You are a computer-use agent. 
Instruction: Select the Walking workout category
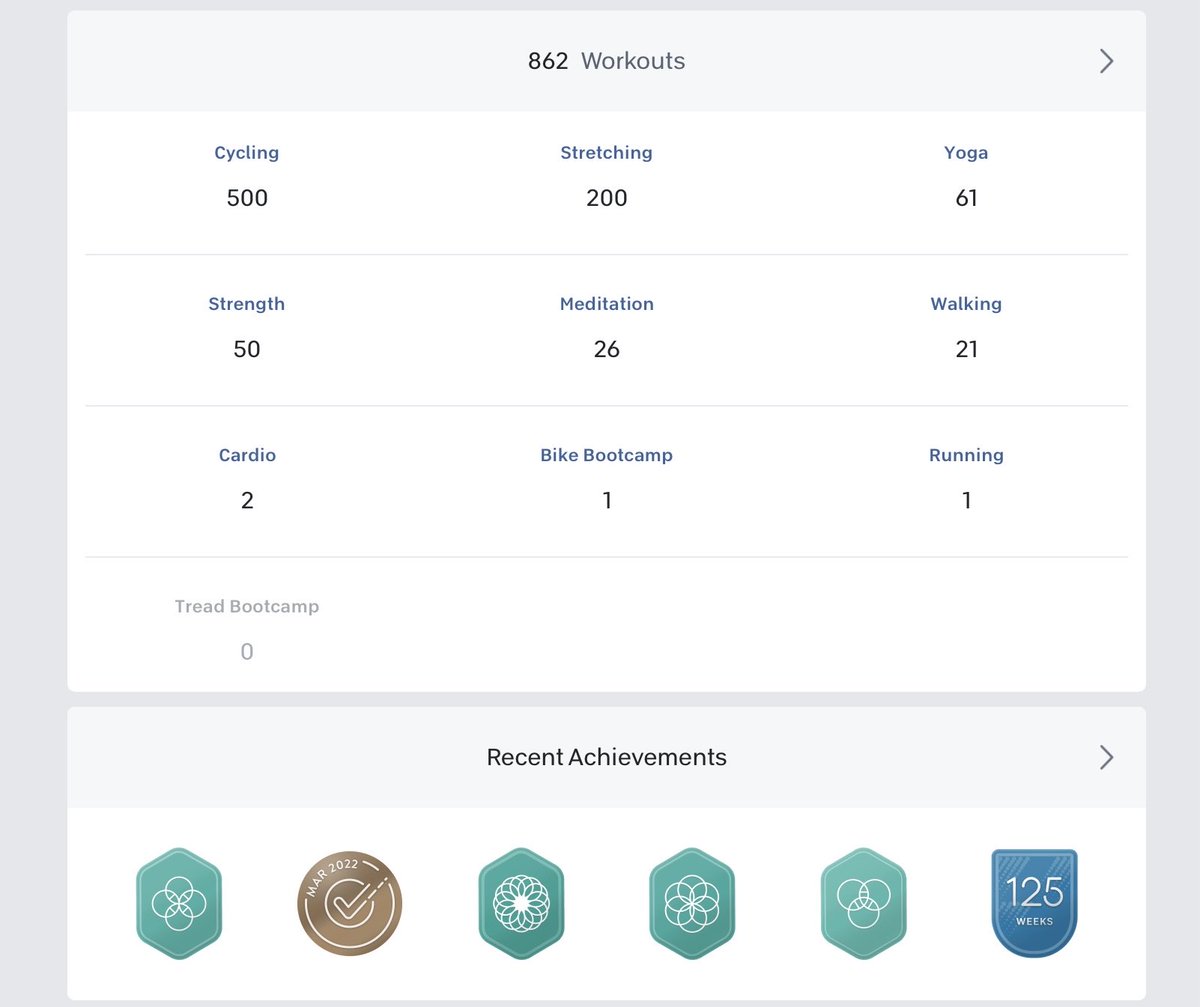pos(966,304)
